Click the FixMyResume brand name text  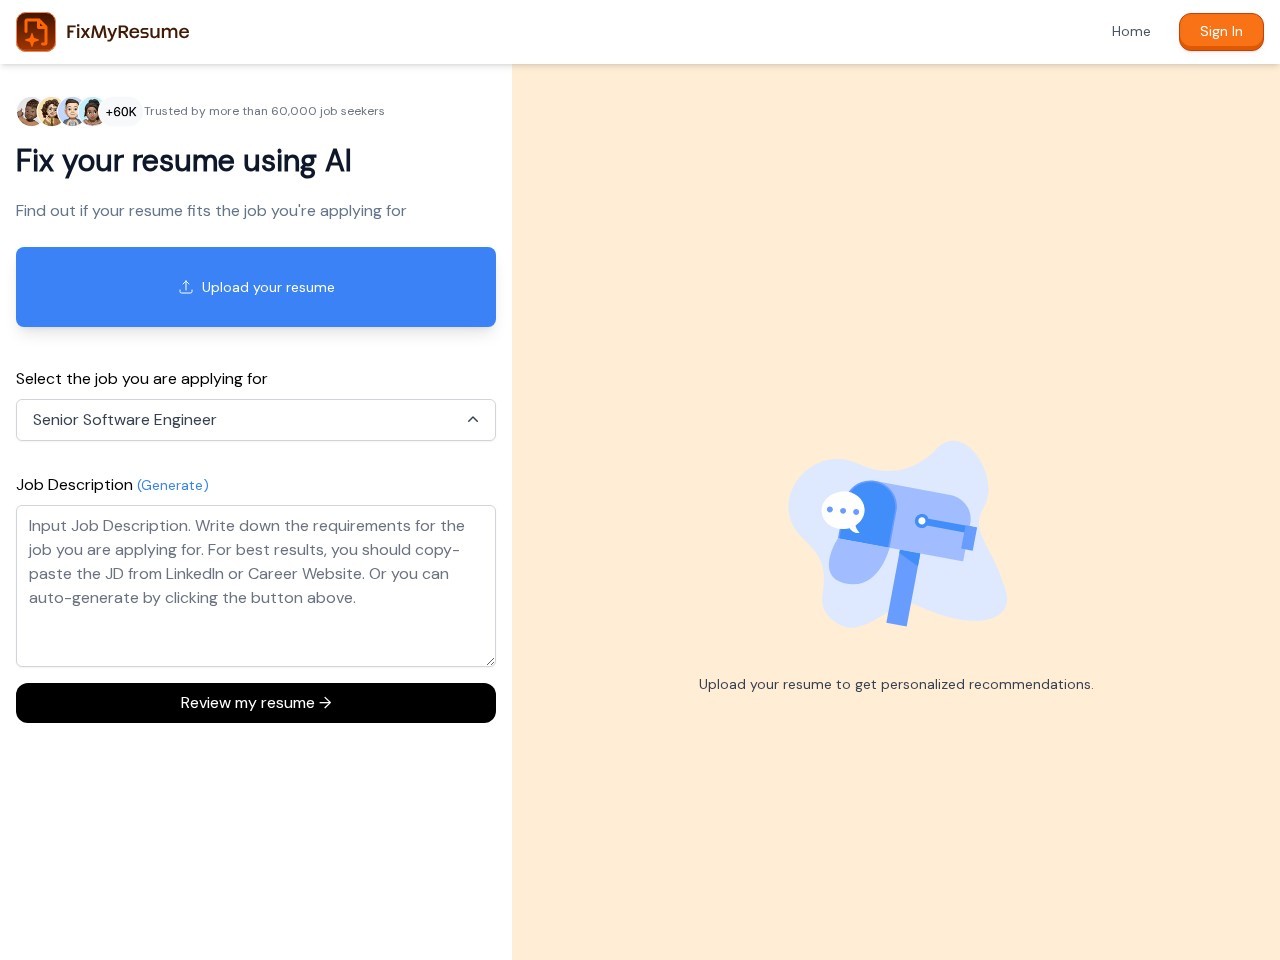coord(127,32)
